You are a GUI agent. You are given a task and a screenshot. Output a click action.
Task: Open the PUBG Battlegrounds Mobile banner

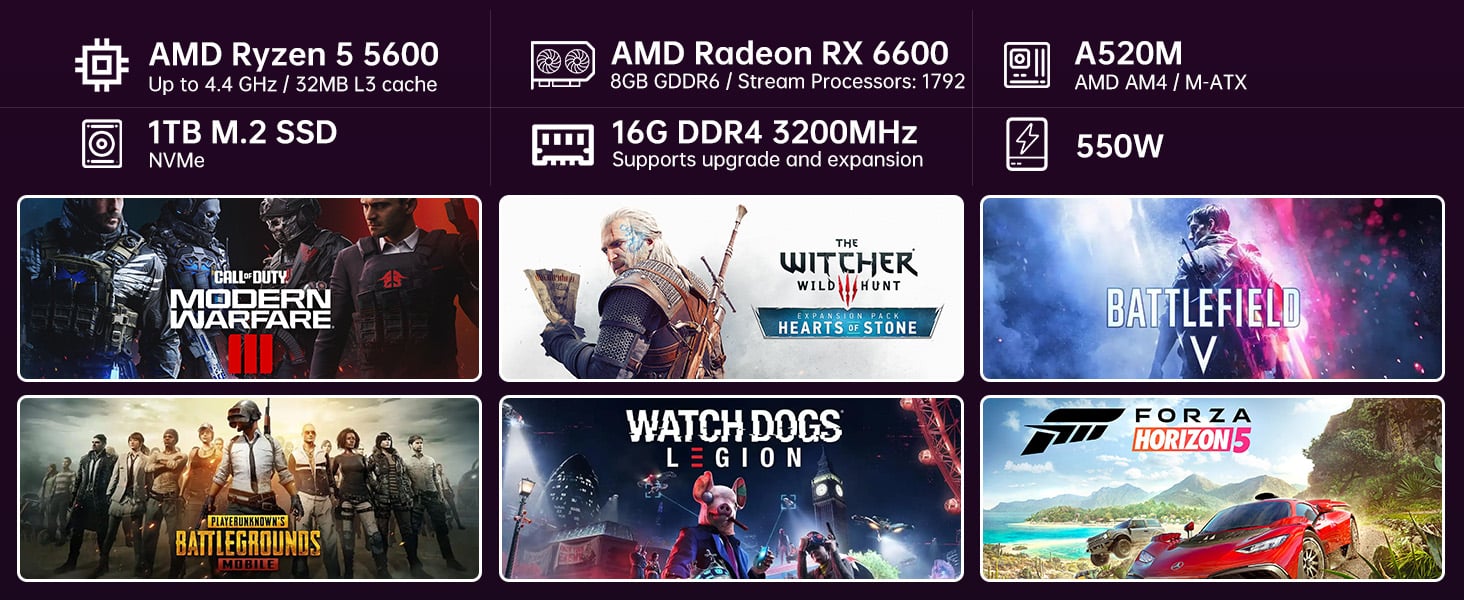click(249, 488)
